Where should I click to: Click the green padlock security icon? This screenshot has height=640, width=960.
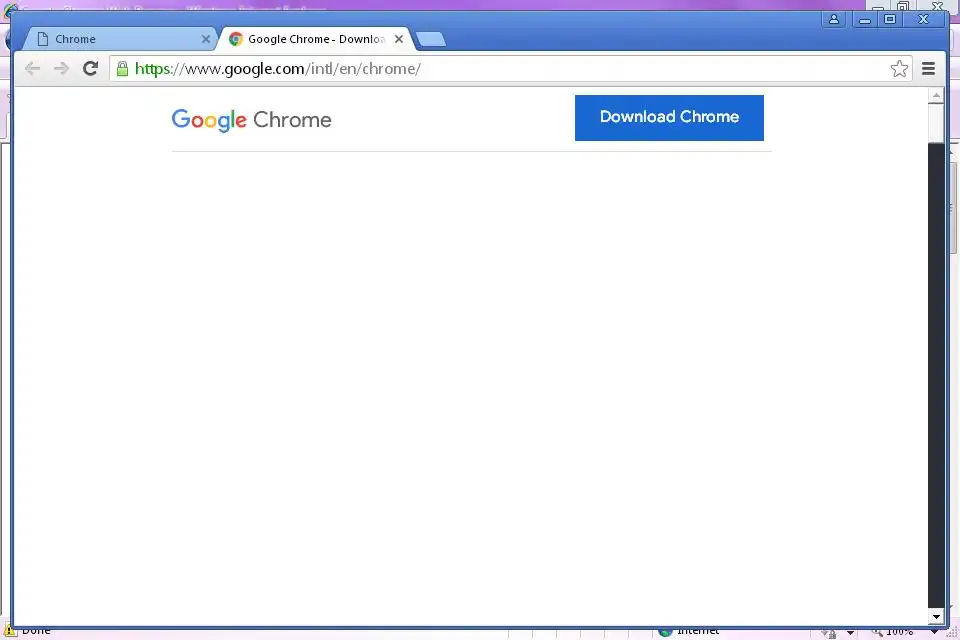pyautogui.click(x=122, y=69)
